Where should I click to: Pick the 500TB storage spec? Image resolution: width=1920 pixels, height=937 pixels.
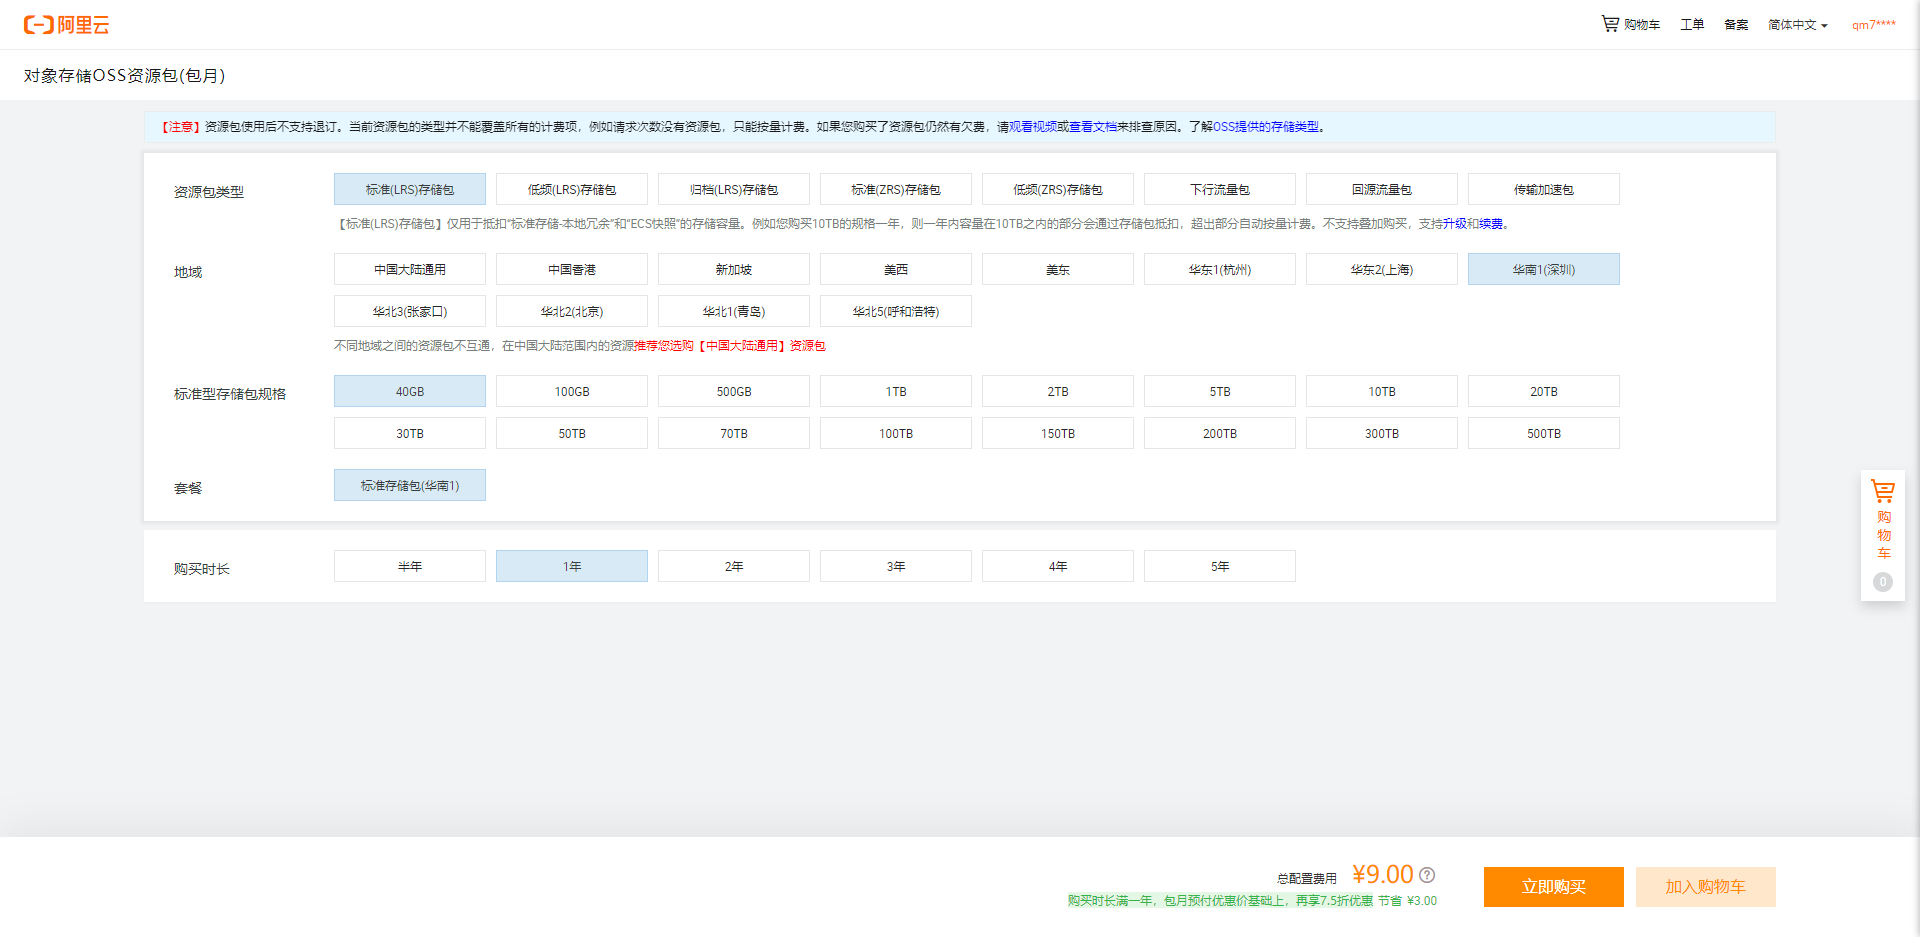click(1544, 433)
